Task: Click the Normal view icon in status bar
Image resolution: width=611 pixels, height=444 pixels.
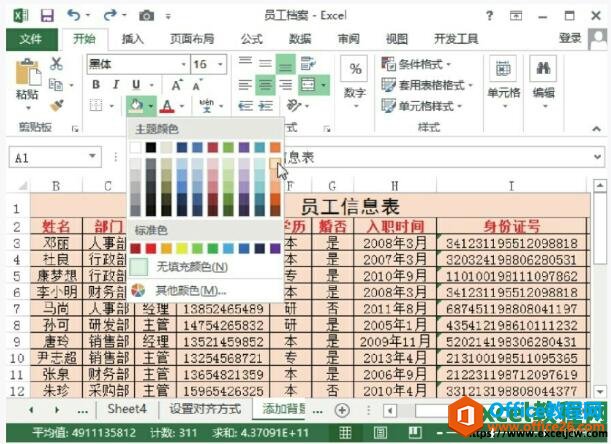Action: (345, 432)
